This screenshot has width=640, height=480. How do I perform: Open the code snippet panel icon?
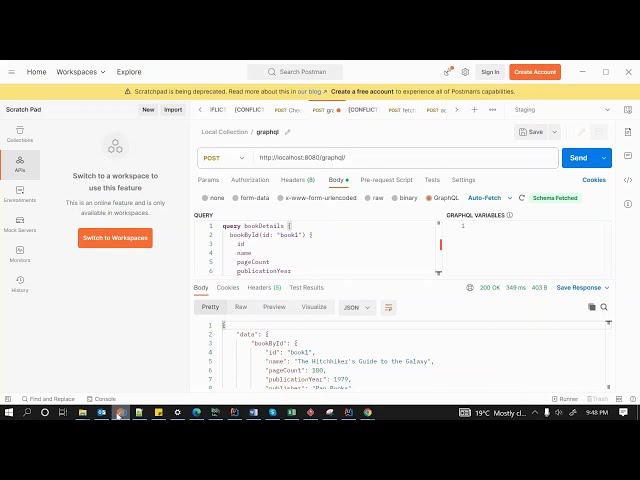pos(628,180)
